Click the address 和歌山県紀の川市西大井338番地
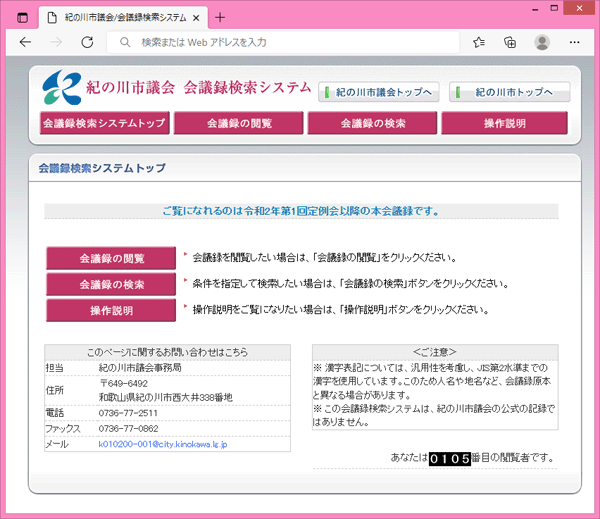Viewport: 600px width, 519px height. click(165, 397)
